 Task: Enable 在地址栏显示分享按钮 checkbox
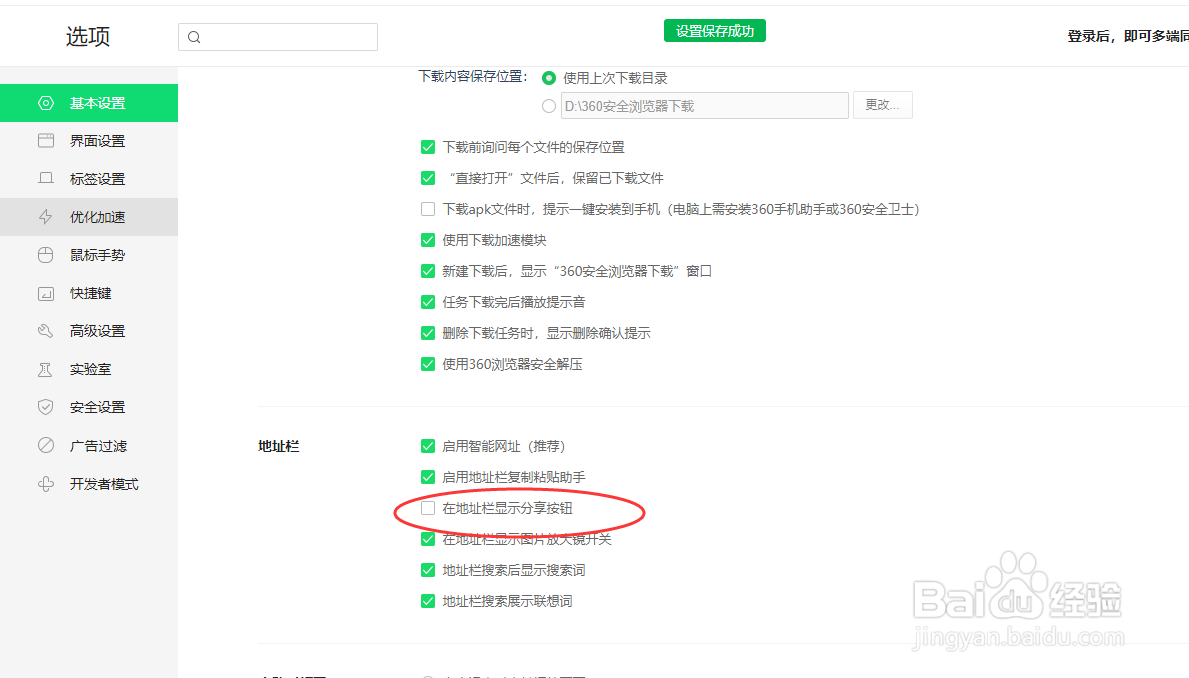(x=428, y=508)
